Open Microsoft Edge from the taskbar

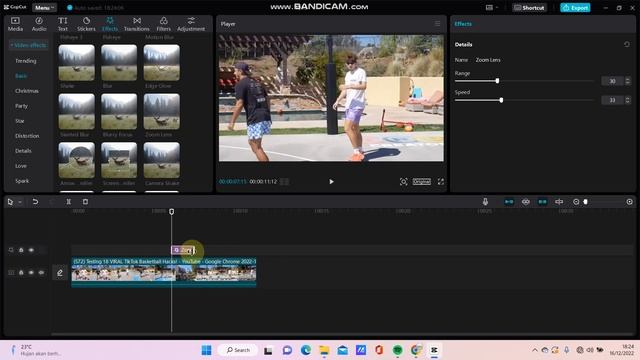click(x=306, y=350)
